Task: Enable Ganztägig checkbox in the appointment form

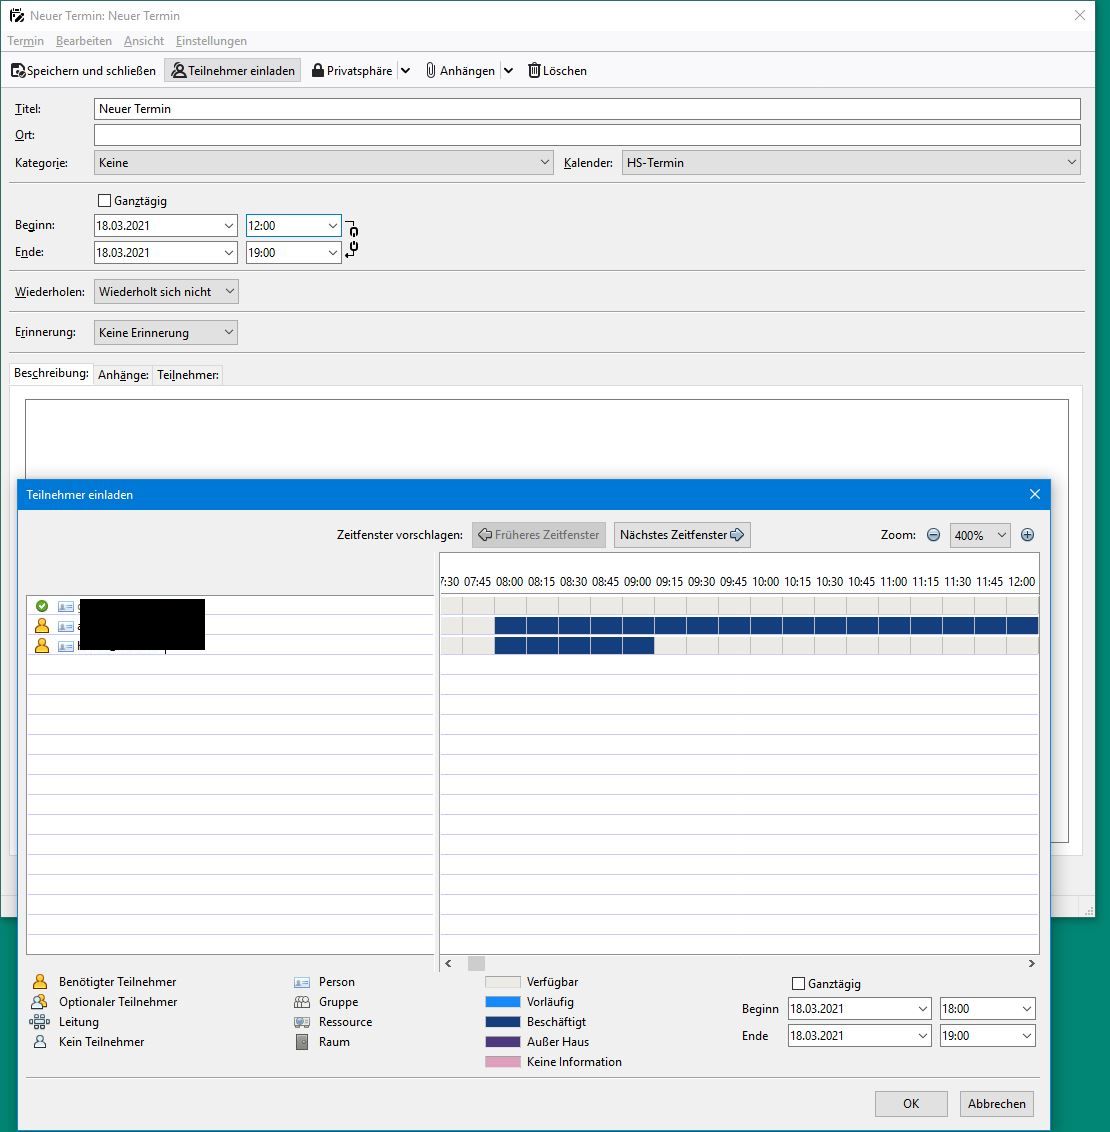Action: (x=105, y=201)
